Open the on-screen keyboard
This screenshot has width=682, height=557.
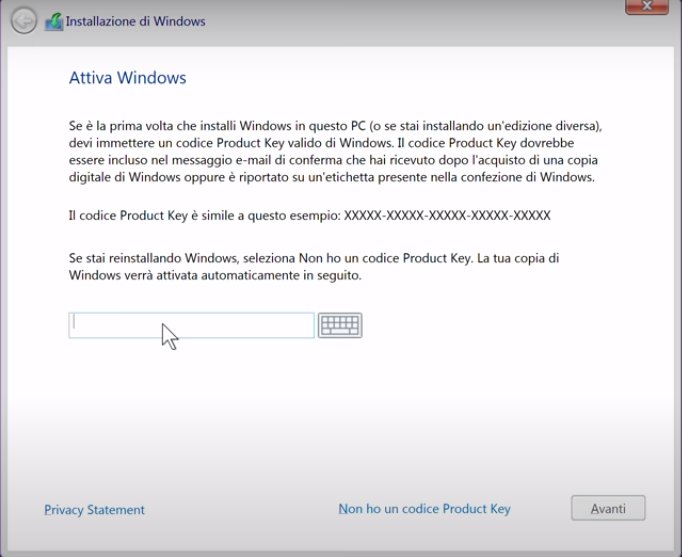tap(340, 325)
